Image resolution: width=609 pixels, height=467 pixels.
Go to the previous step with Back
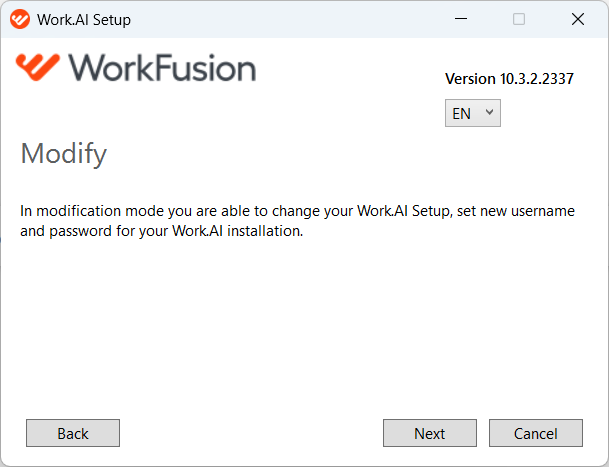tap(73, 433)
